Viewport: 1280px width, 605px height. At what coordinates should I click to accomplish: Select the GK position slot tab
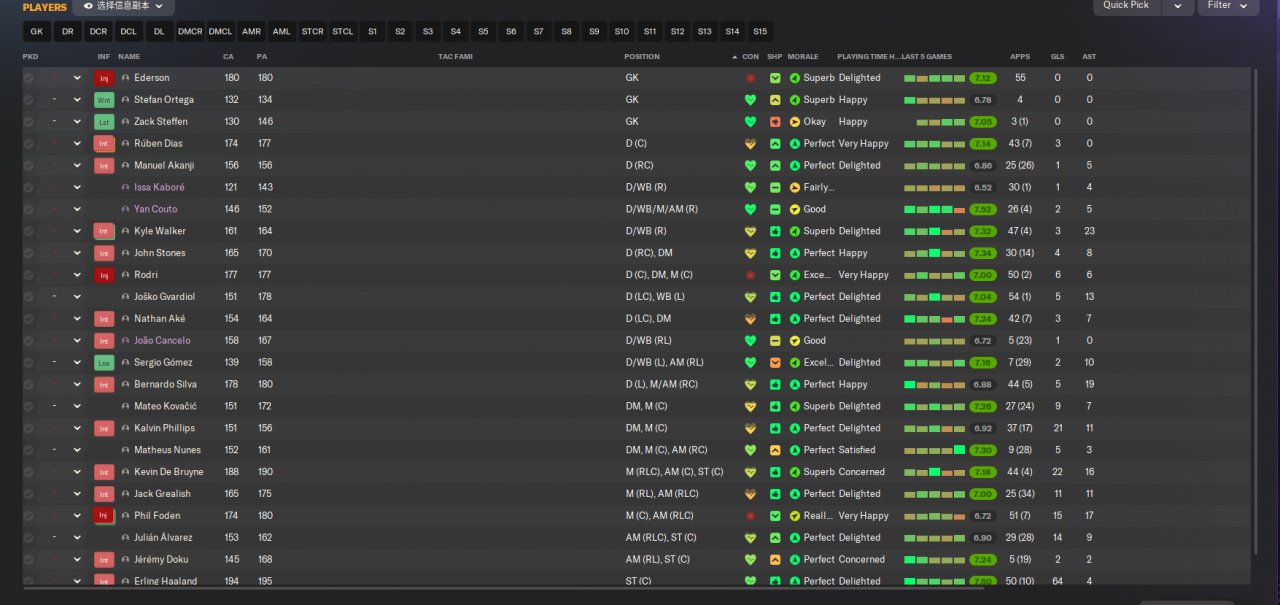click(x=37, y=32)
